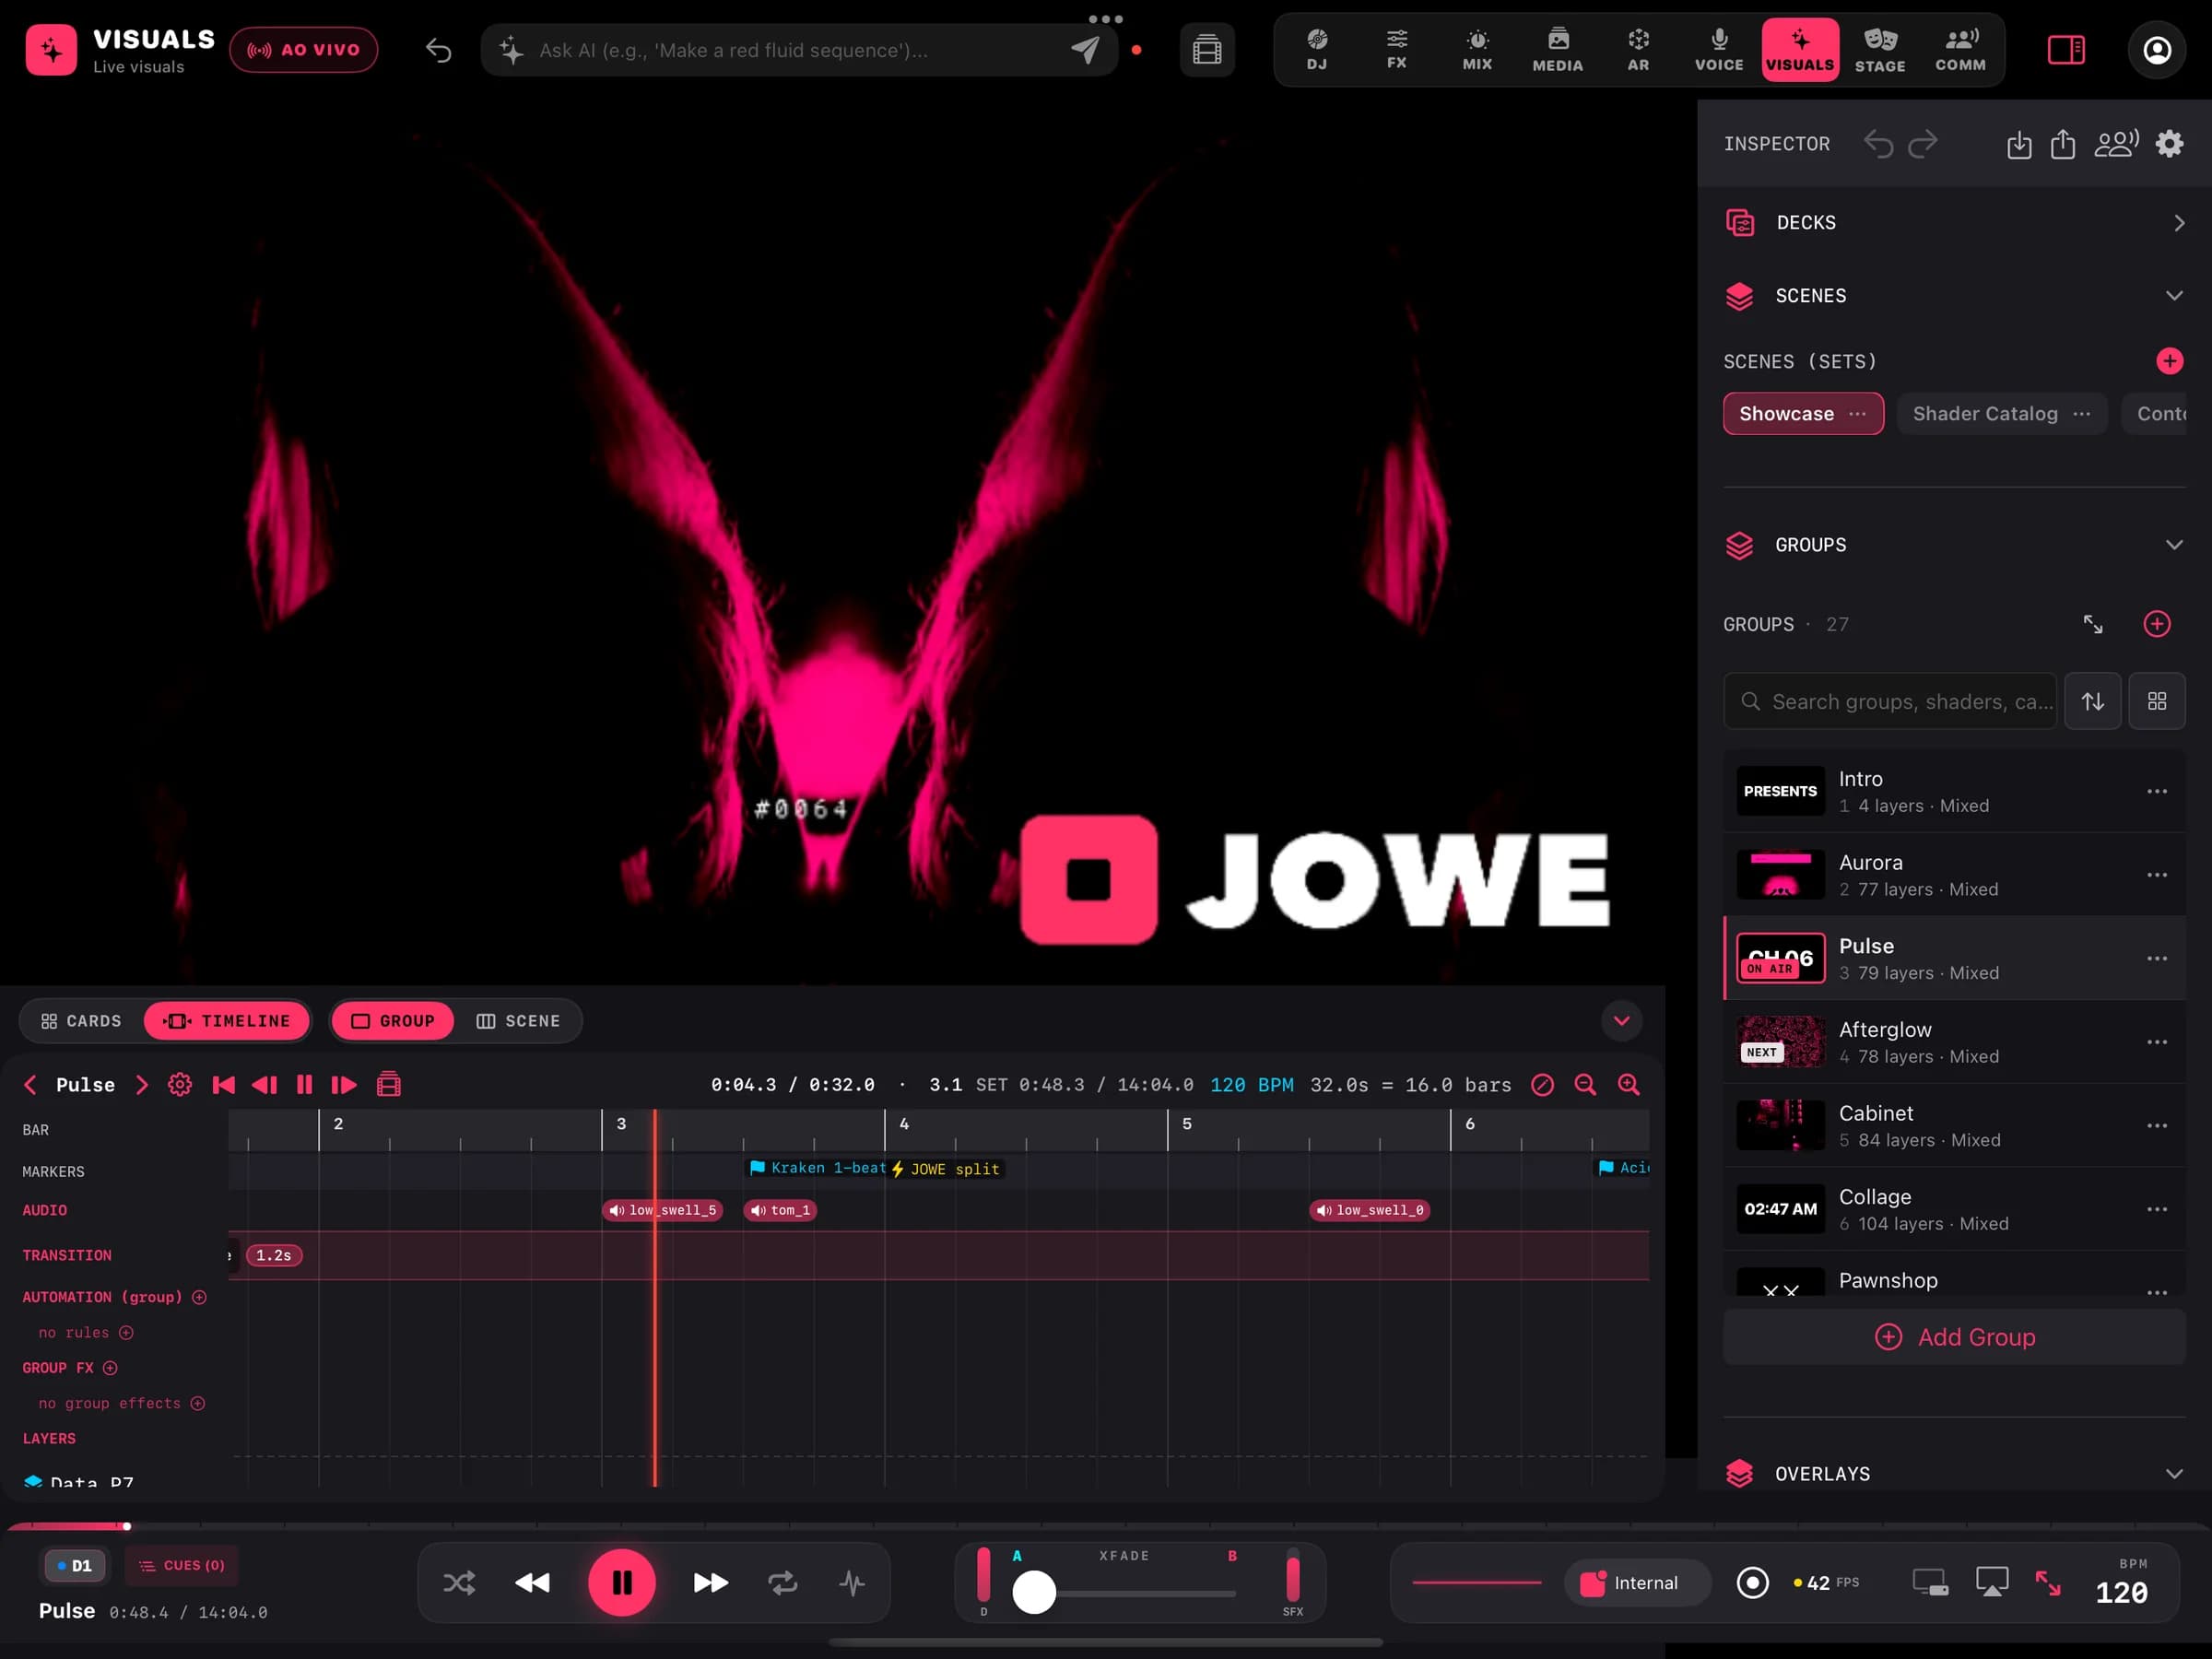Open the AR module
This screenshot has width=2212, height=1659.
click(1638, 49)
